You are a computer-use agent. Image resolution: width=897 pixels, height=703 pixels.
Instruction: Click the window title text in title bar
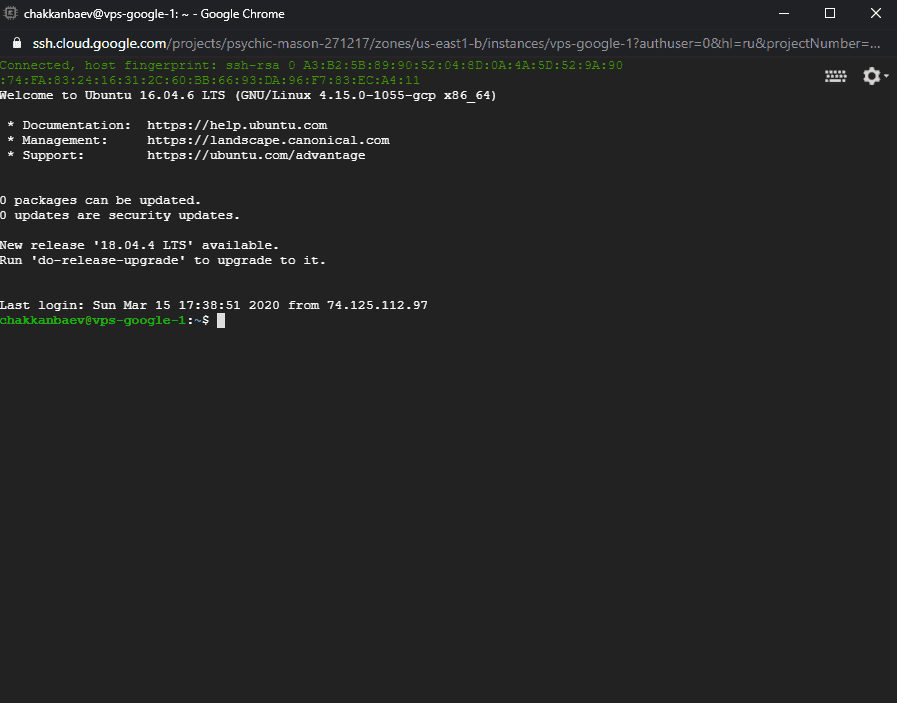[x=153, y=14]
